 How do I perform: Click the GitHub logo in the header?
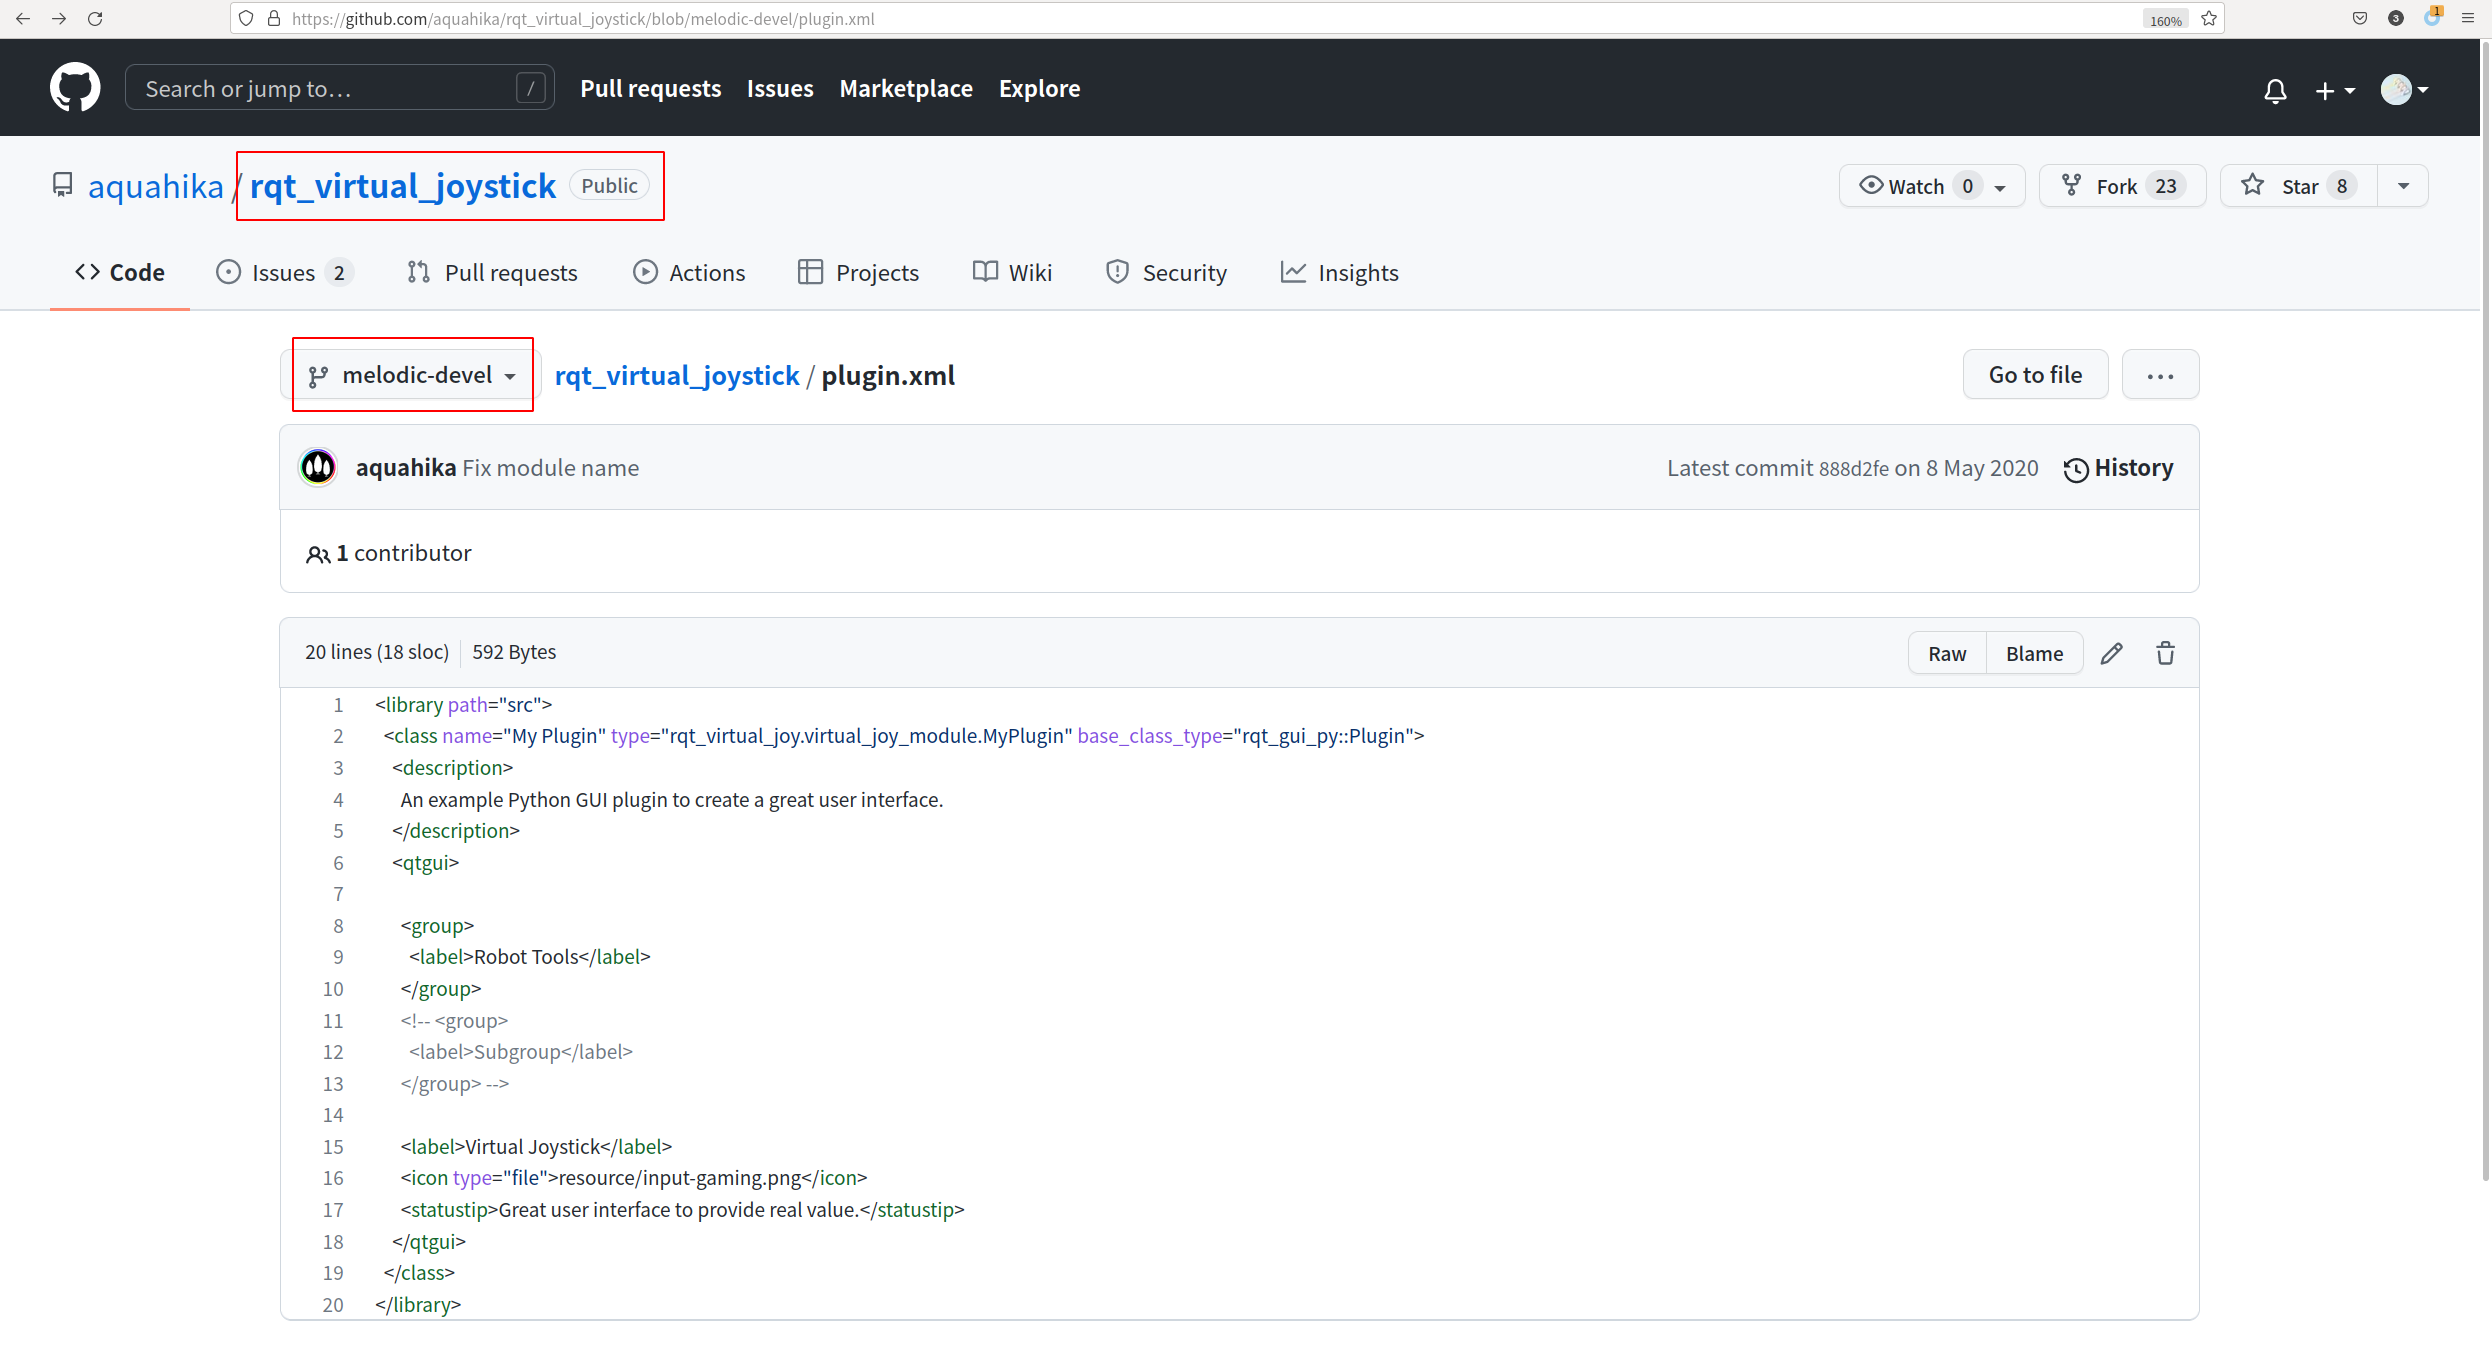click(75, 87)
